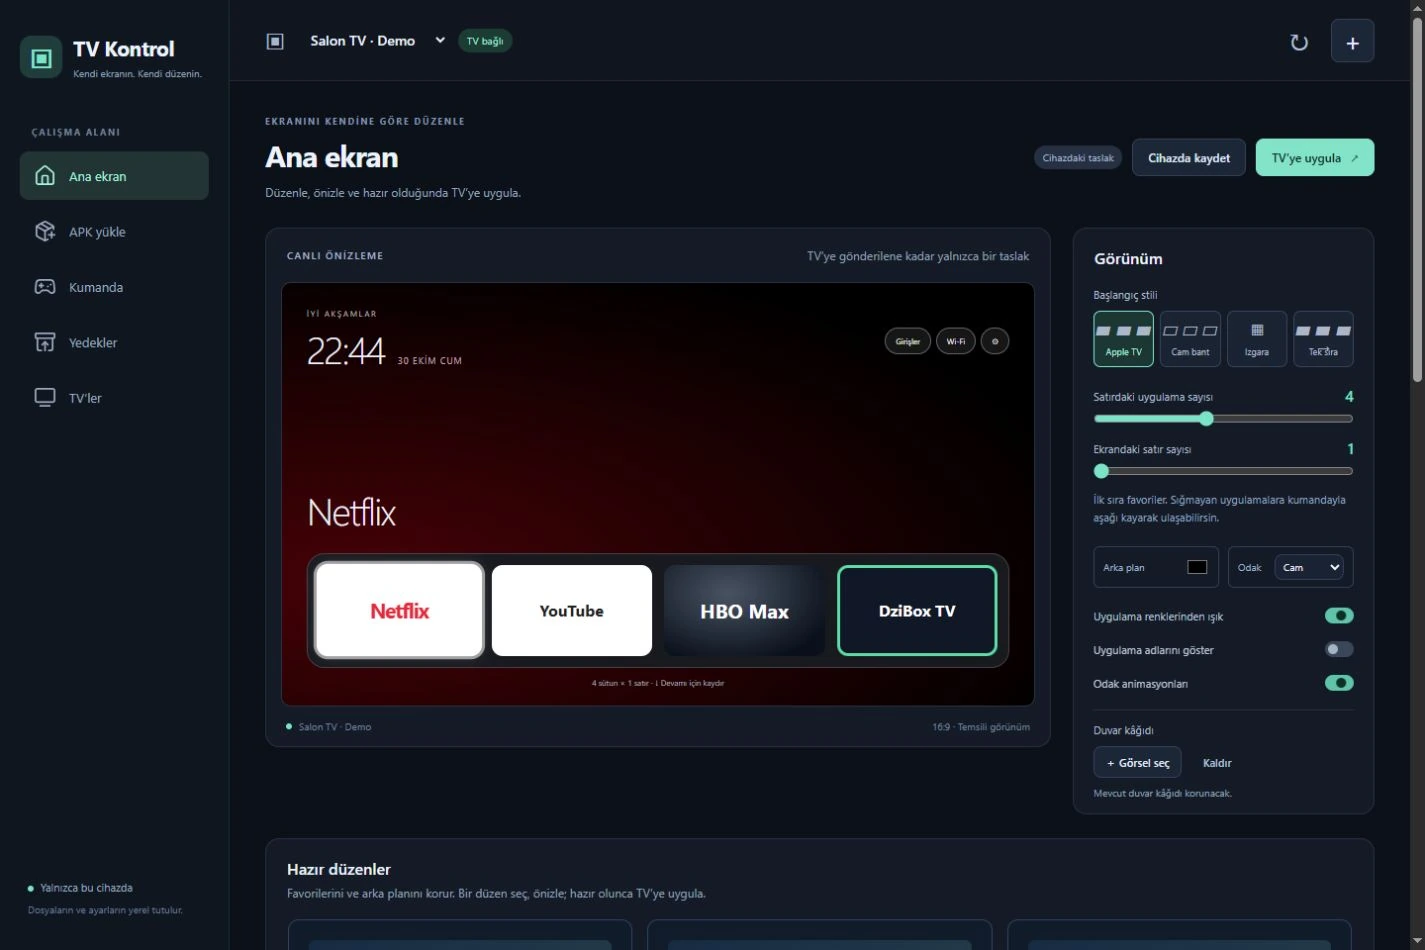This screenshot has width=1425, height=950.
Task: Go to the Kumanda section
Action: (114, 287)
